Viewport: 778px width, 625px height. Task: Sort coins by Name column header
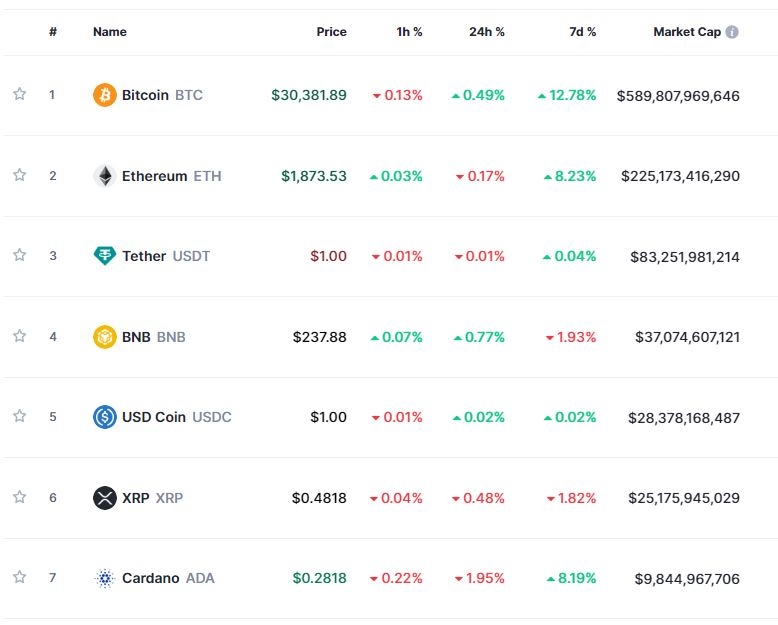click(110, 32)
